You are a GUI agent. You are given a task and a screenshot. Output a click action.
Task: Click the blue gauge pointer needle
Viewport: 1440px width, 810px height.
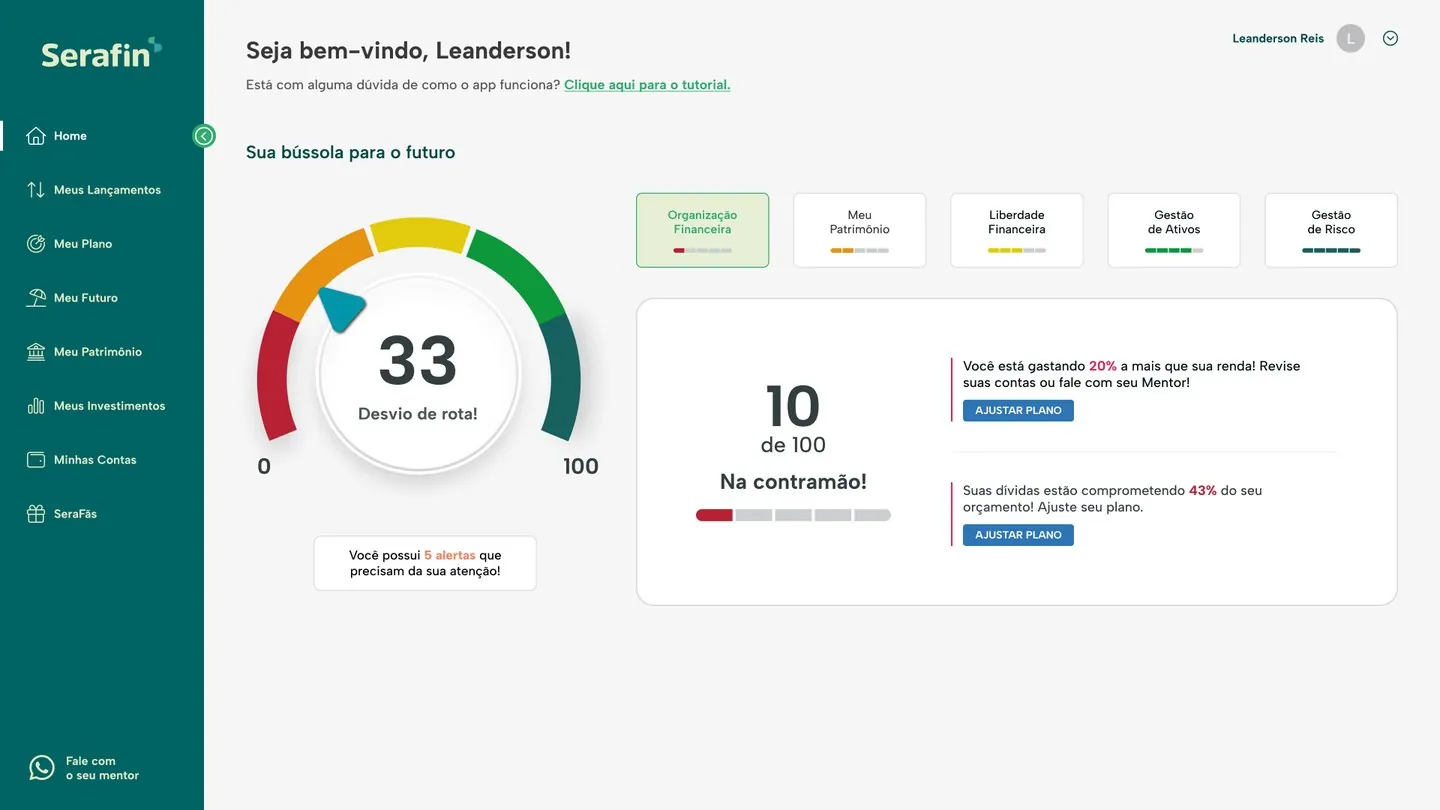[341, 308]
